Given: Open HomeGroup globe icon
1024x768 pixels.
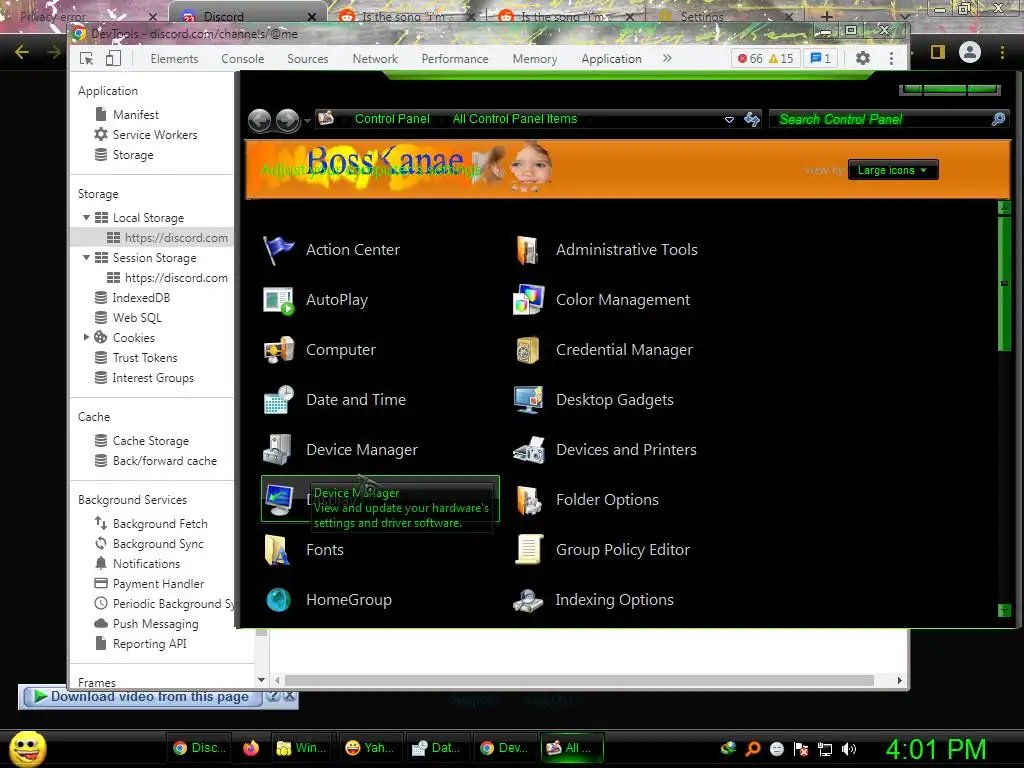Looking at the screenshot, I should tap(279, 600).
